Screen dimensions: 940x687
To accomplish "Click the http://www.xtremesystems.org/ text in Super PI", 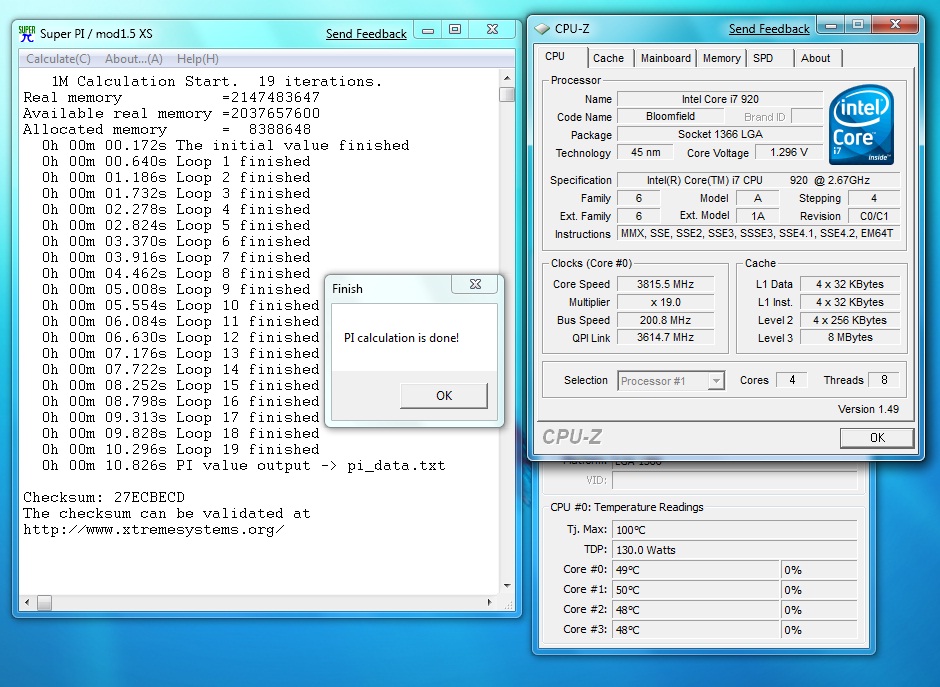I will [153, 530].
